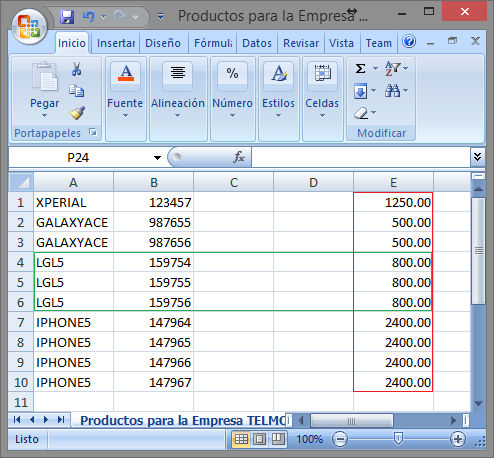Customize the Quick Access Toolbar dropdown
The image size is (494, 458).
click(160, 16)
